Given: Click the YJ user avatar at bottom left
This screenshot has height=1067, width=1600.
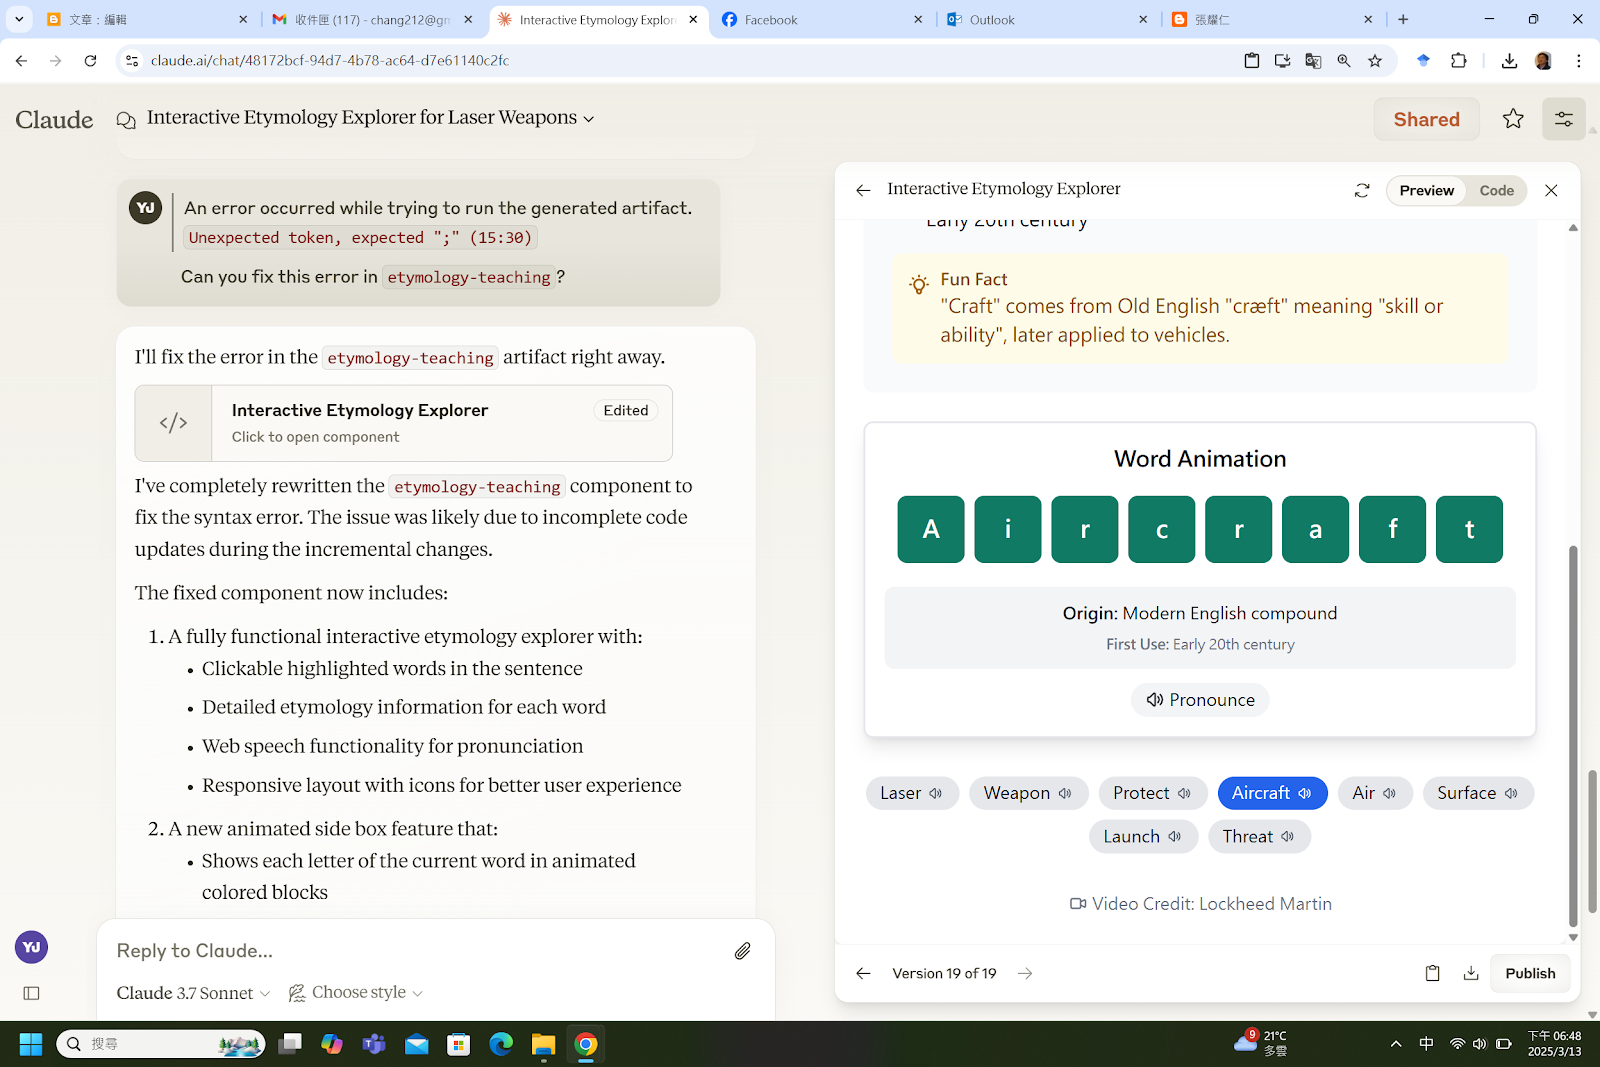Looking at the screenshot, I should (31, 947).
